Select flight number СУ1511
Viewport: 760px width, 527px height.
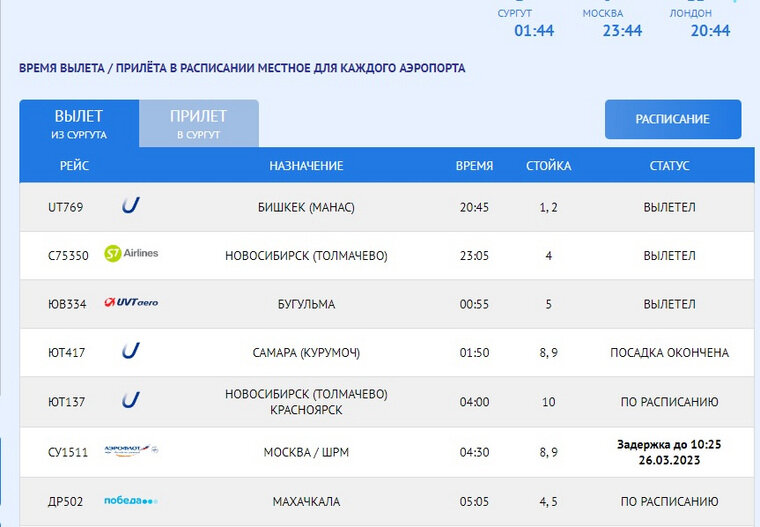[68, 452]
